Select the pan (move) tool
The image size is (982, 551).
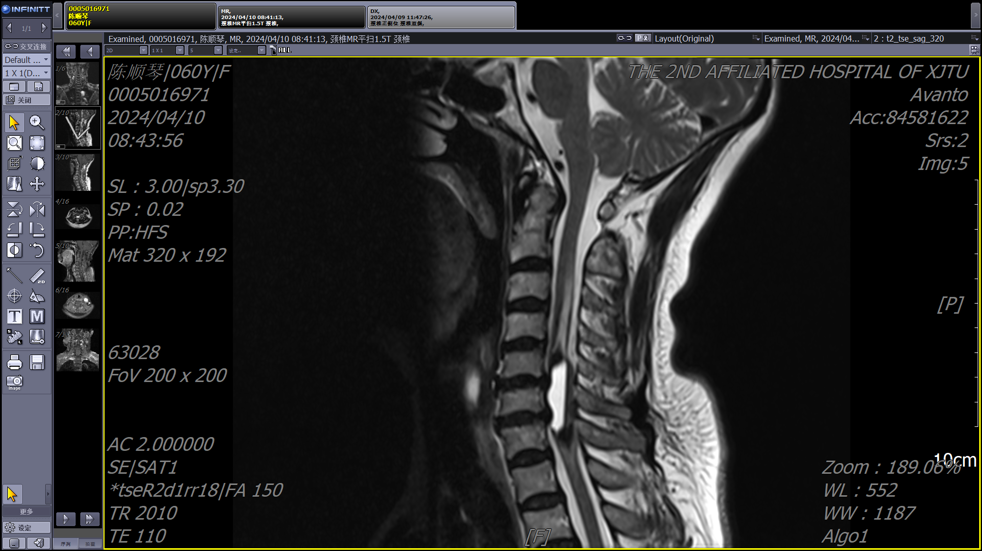[x=37, y=184]
